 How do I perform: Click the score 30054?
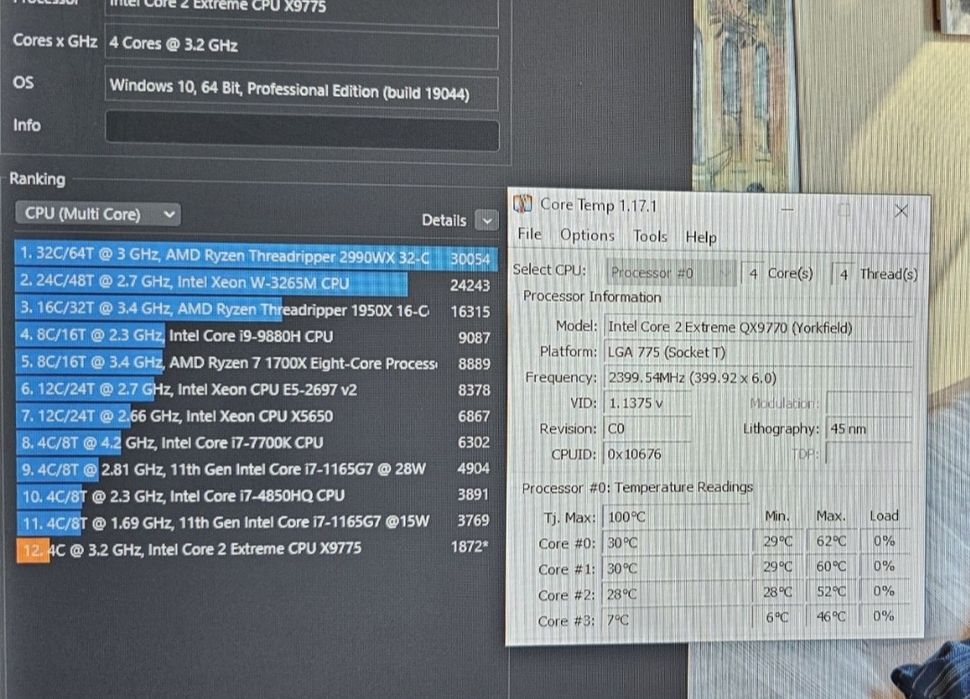pos(470,259)
